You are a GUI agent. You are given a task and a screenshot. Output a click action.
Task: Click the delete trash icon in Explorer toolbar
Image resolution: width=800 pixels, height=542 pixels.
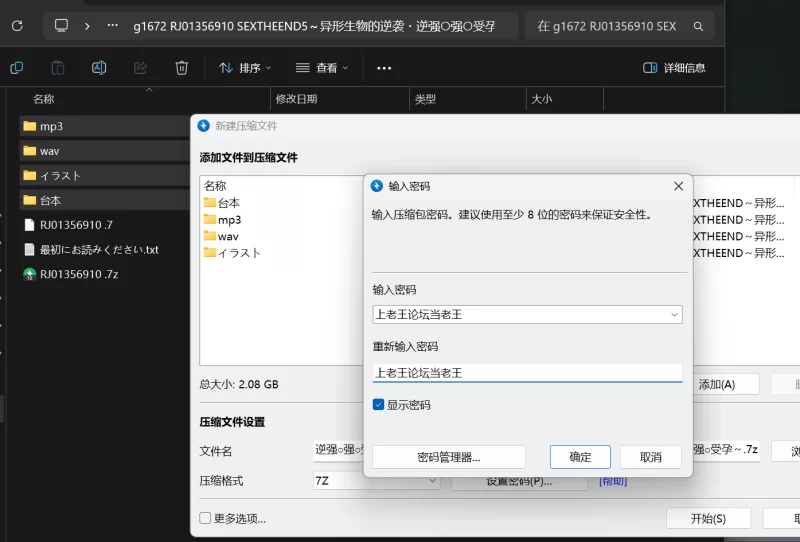click(182, 68)
